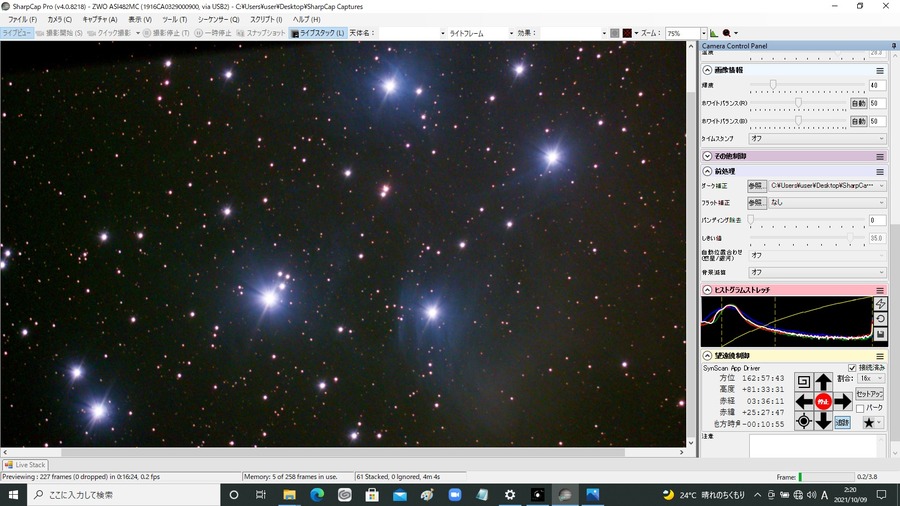Slew telescope left with the left arrow
The width and height of the screenshot is (900, 506).
point(804,402)
